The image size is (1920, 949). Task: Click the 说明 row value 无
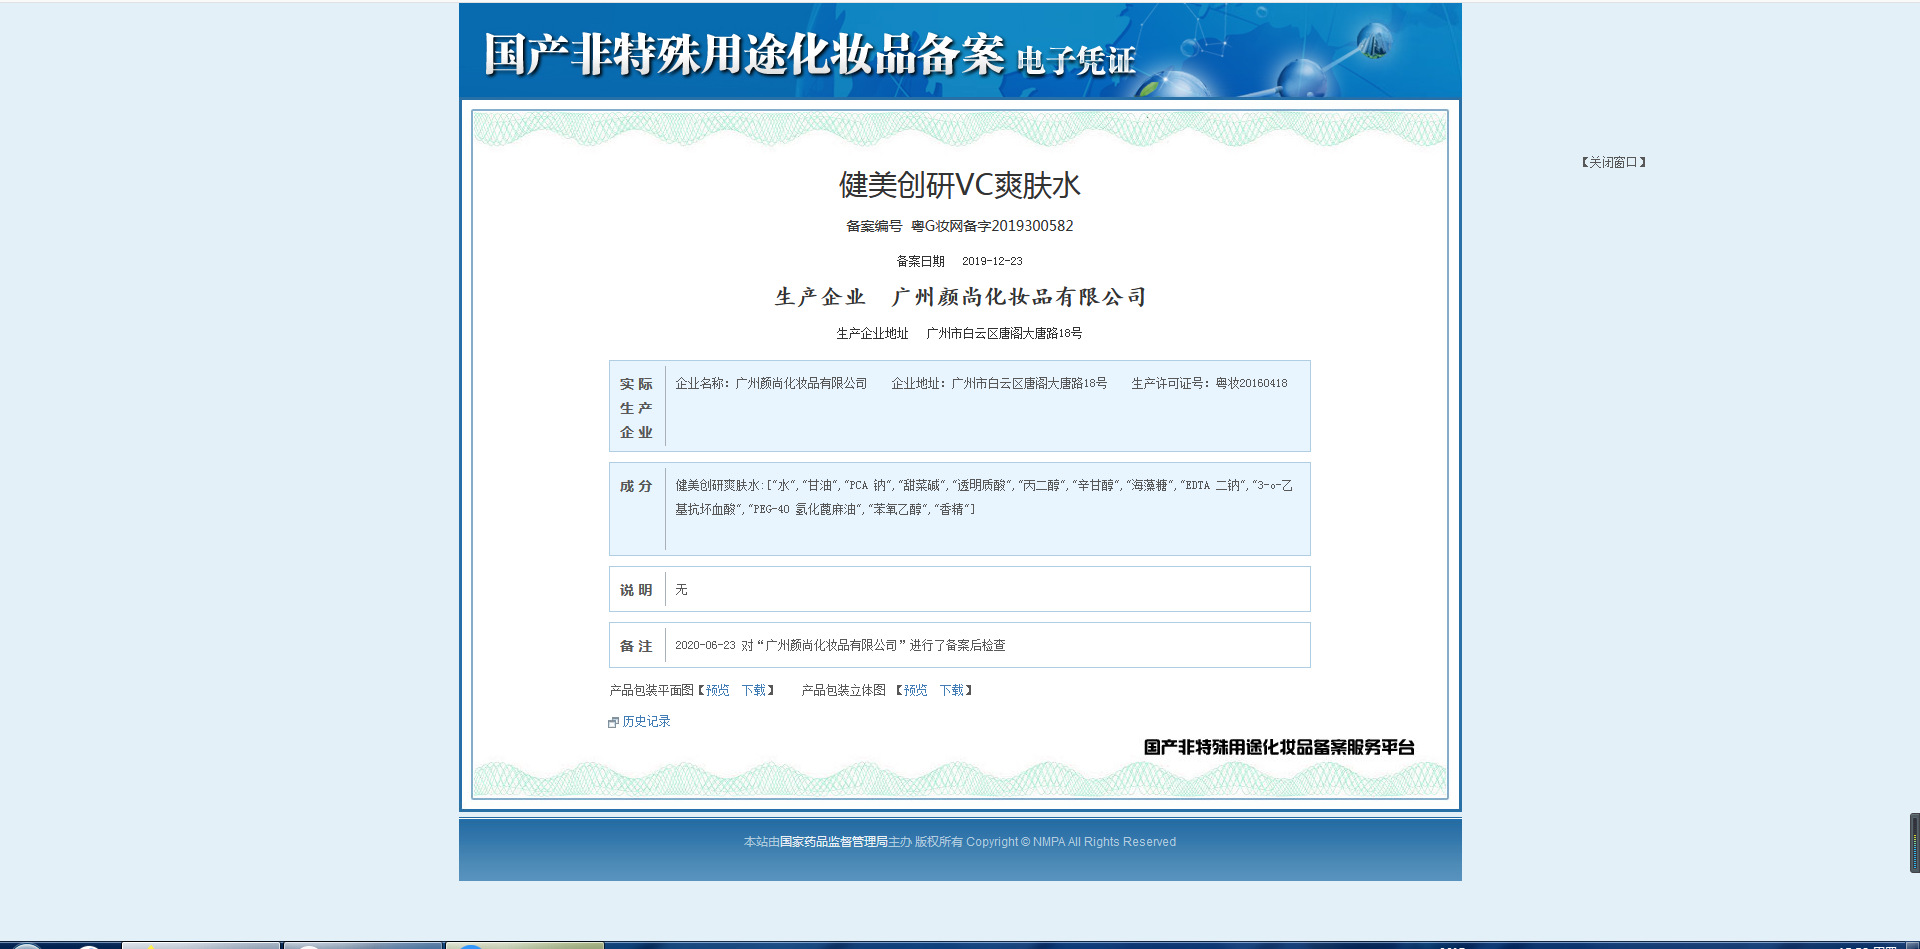pos(681,590)
